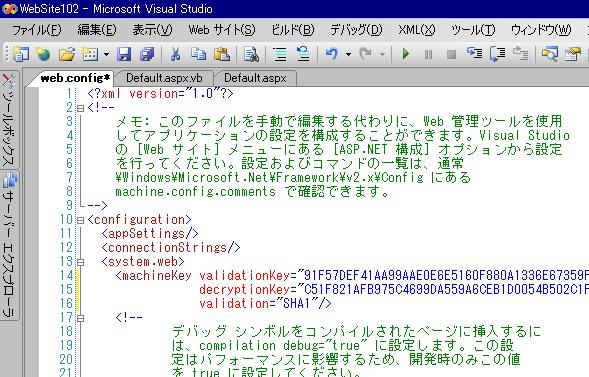589x377 pixels.
Task: Collapse the system.web element at line 13
Action: [80, 262]
